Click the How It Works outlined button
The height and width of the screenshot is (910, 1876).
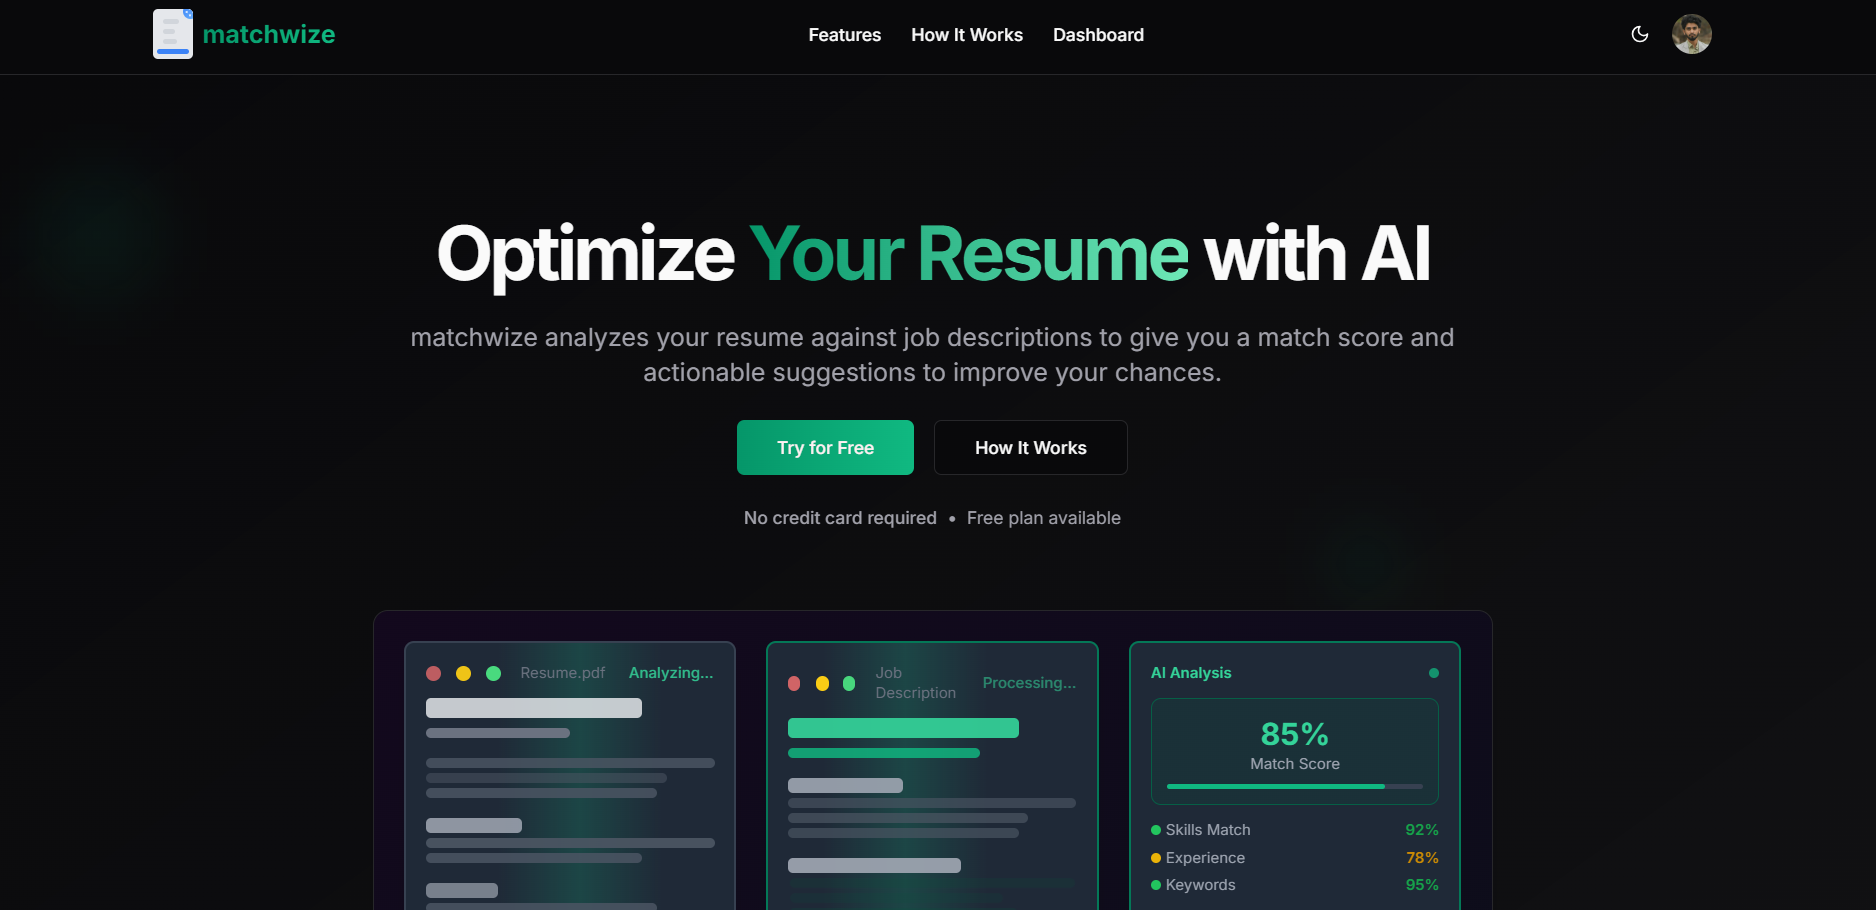tap(1030, 448)
